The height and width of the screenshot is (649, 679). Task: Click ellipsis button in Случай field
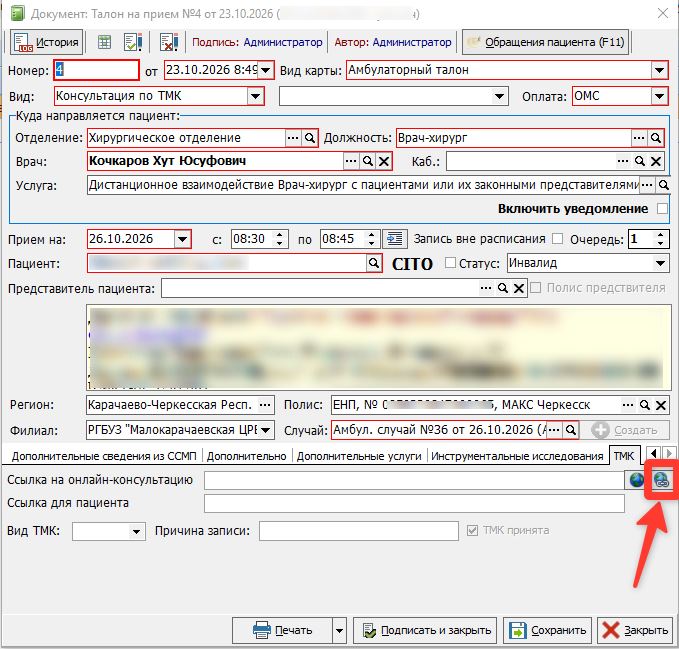pyautogui.click(x=554, y=430)
